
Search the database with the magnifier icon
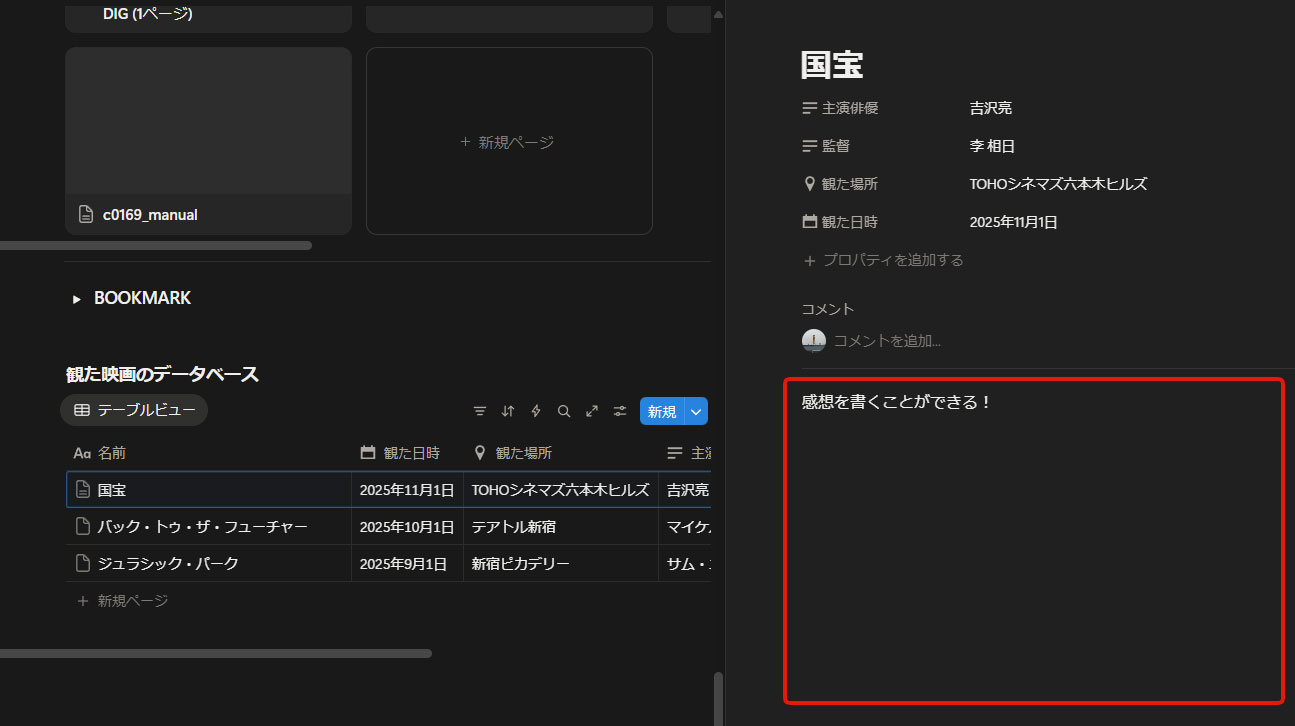click(564, 411)
